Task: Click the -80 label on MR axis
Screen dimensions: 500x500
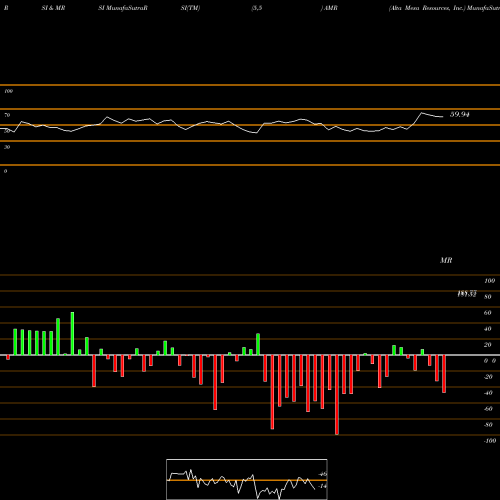Action: point(488,425)
